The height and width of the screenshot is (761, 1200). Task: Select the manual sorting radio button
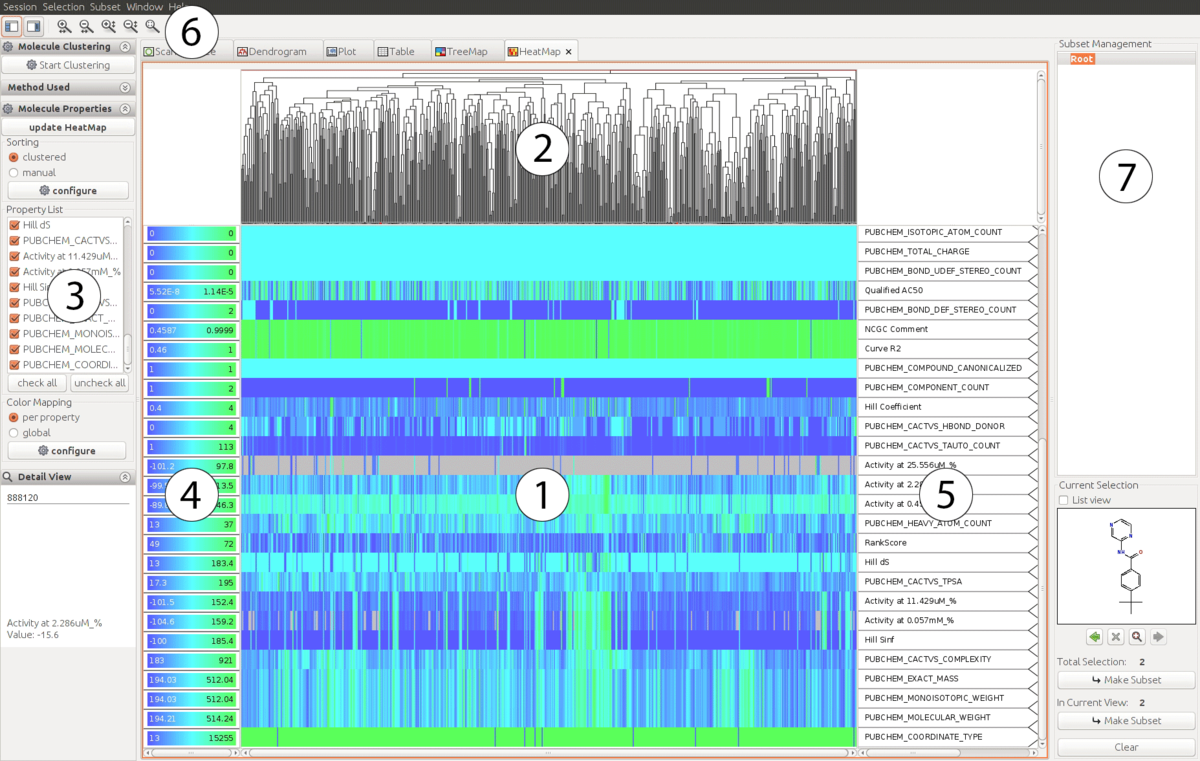pyautogui.click(x=13, y=172)
